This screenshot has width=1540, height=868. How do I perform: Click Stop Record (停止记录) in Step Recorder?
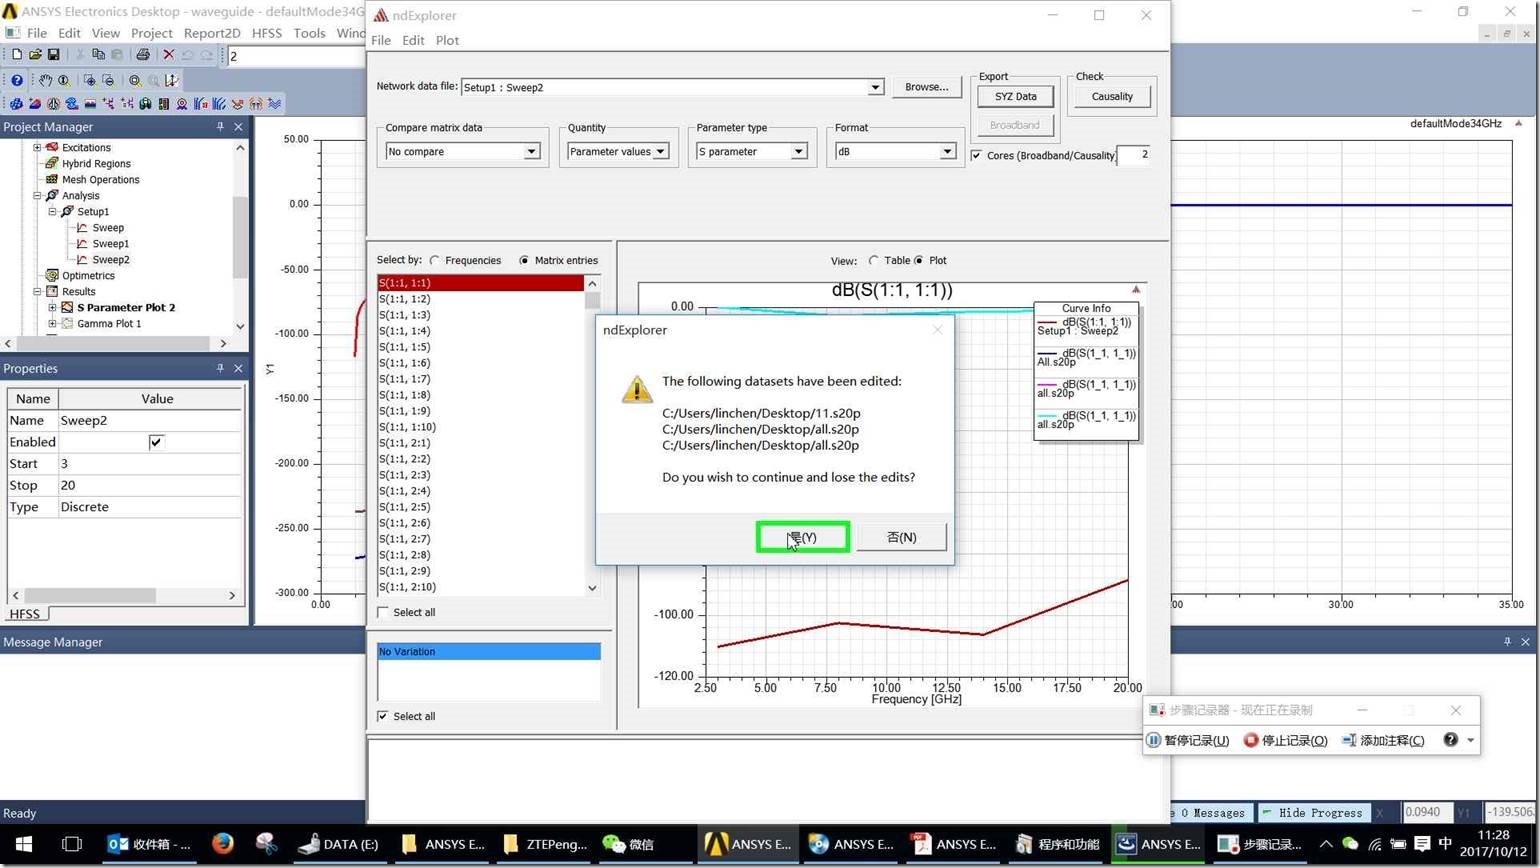pos(1285,740)
